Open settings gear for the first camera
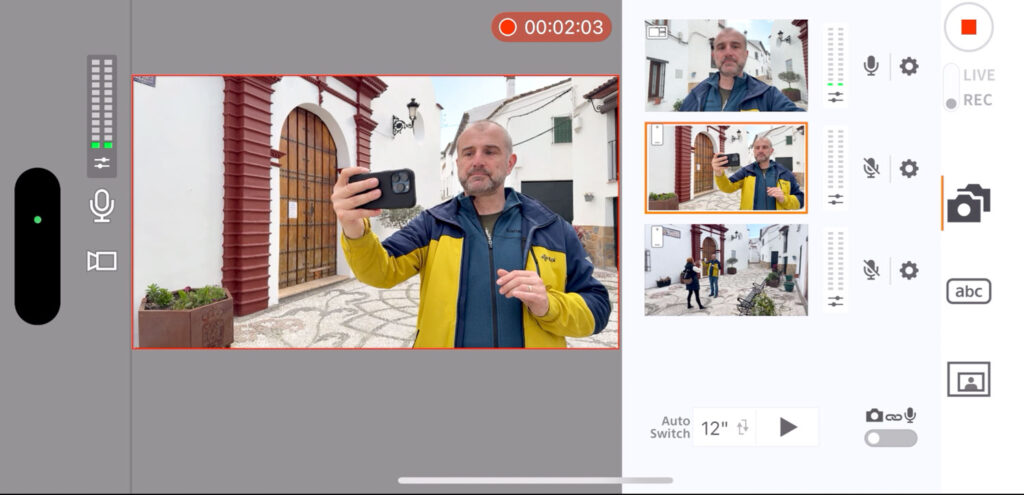Image resolution: width=1024 pixels, height=495 pixels. click(908, 67)
